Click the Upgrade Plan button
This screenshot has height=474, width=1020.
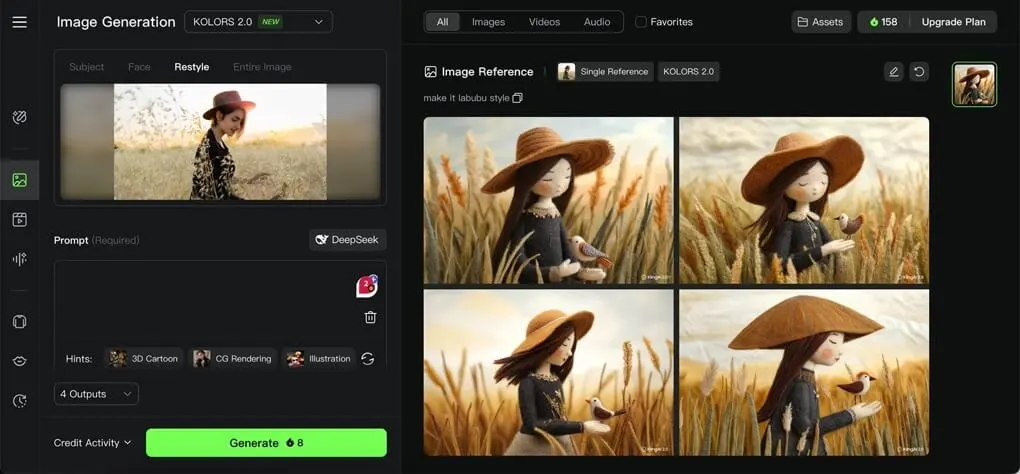pyautogui.click(x=953, y=22)
